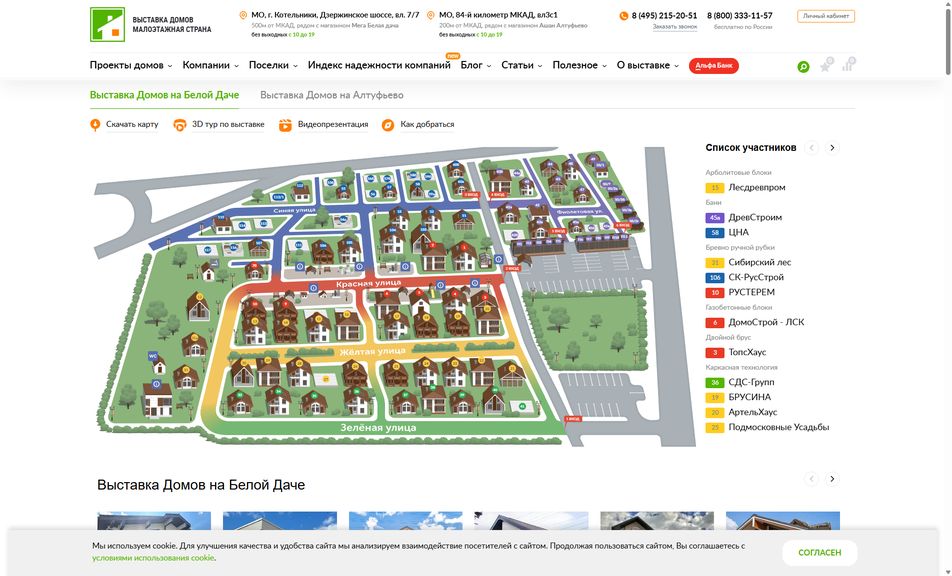Expand the Статьи dropdown
This screenshot has height=576, width=952.
pos(522,65)
